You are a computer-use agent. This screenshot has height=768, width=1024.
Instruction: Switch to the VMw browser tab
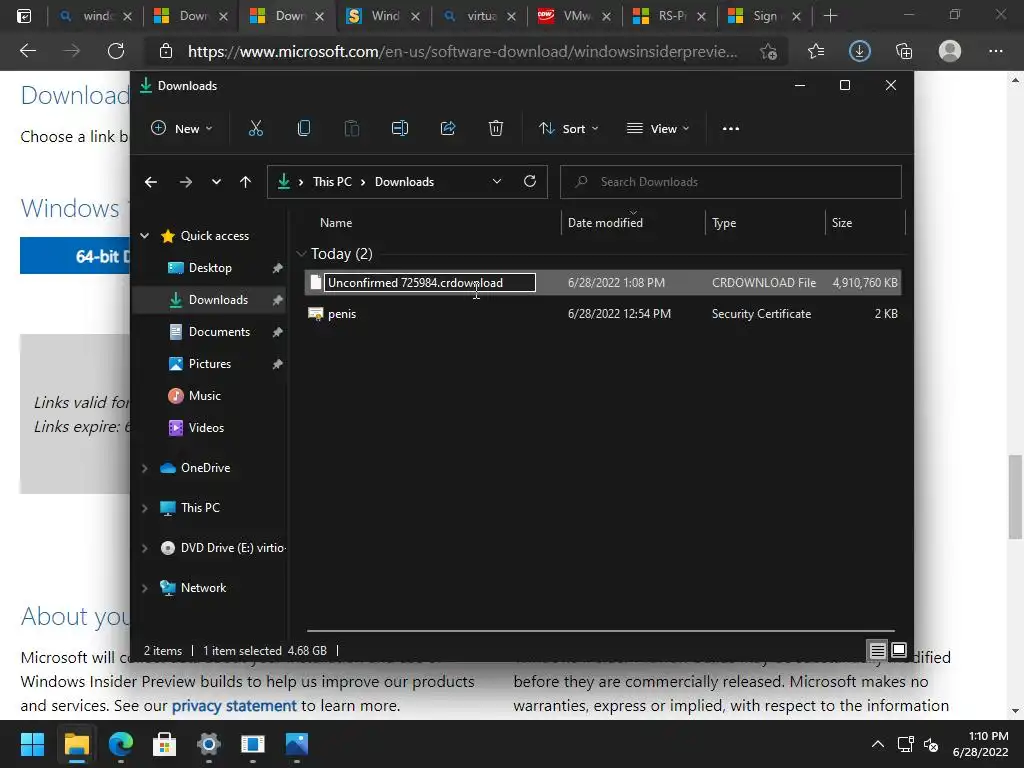click(x=573, y=16)
